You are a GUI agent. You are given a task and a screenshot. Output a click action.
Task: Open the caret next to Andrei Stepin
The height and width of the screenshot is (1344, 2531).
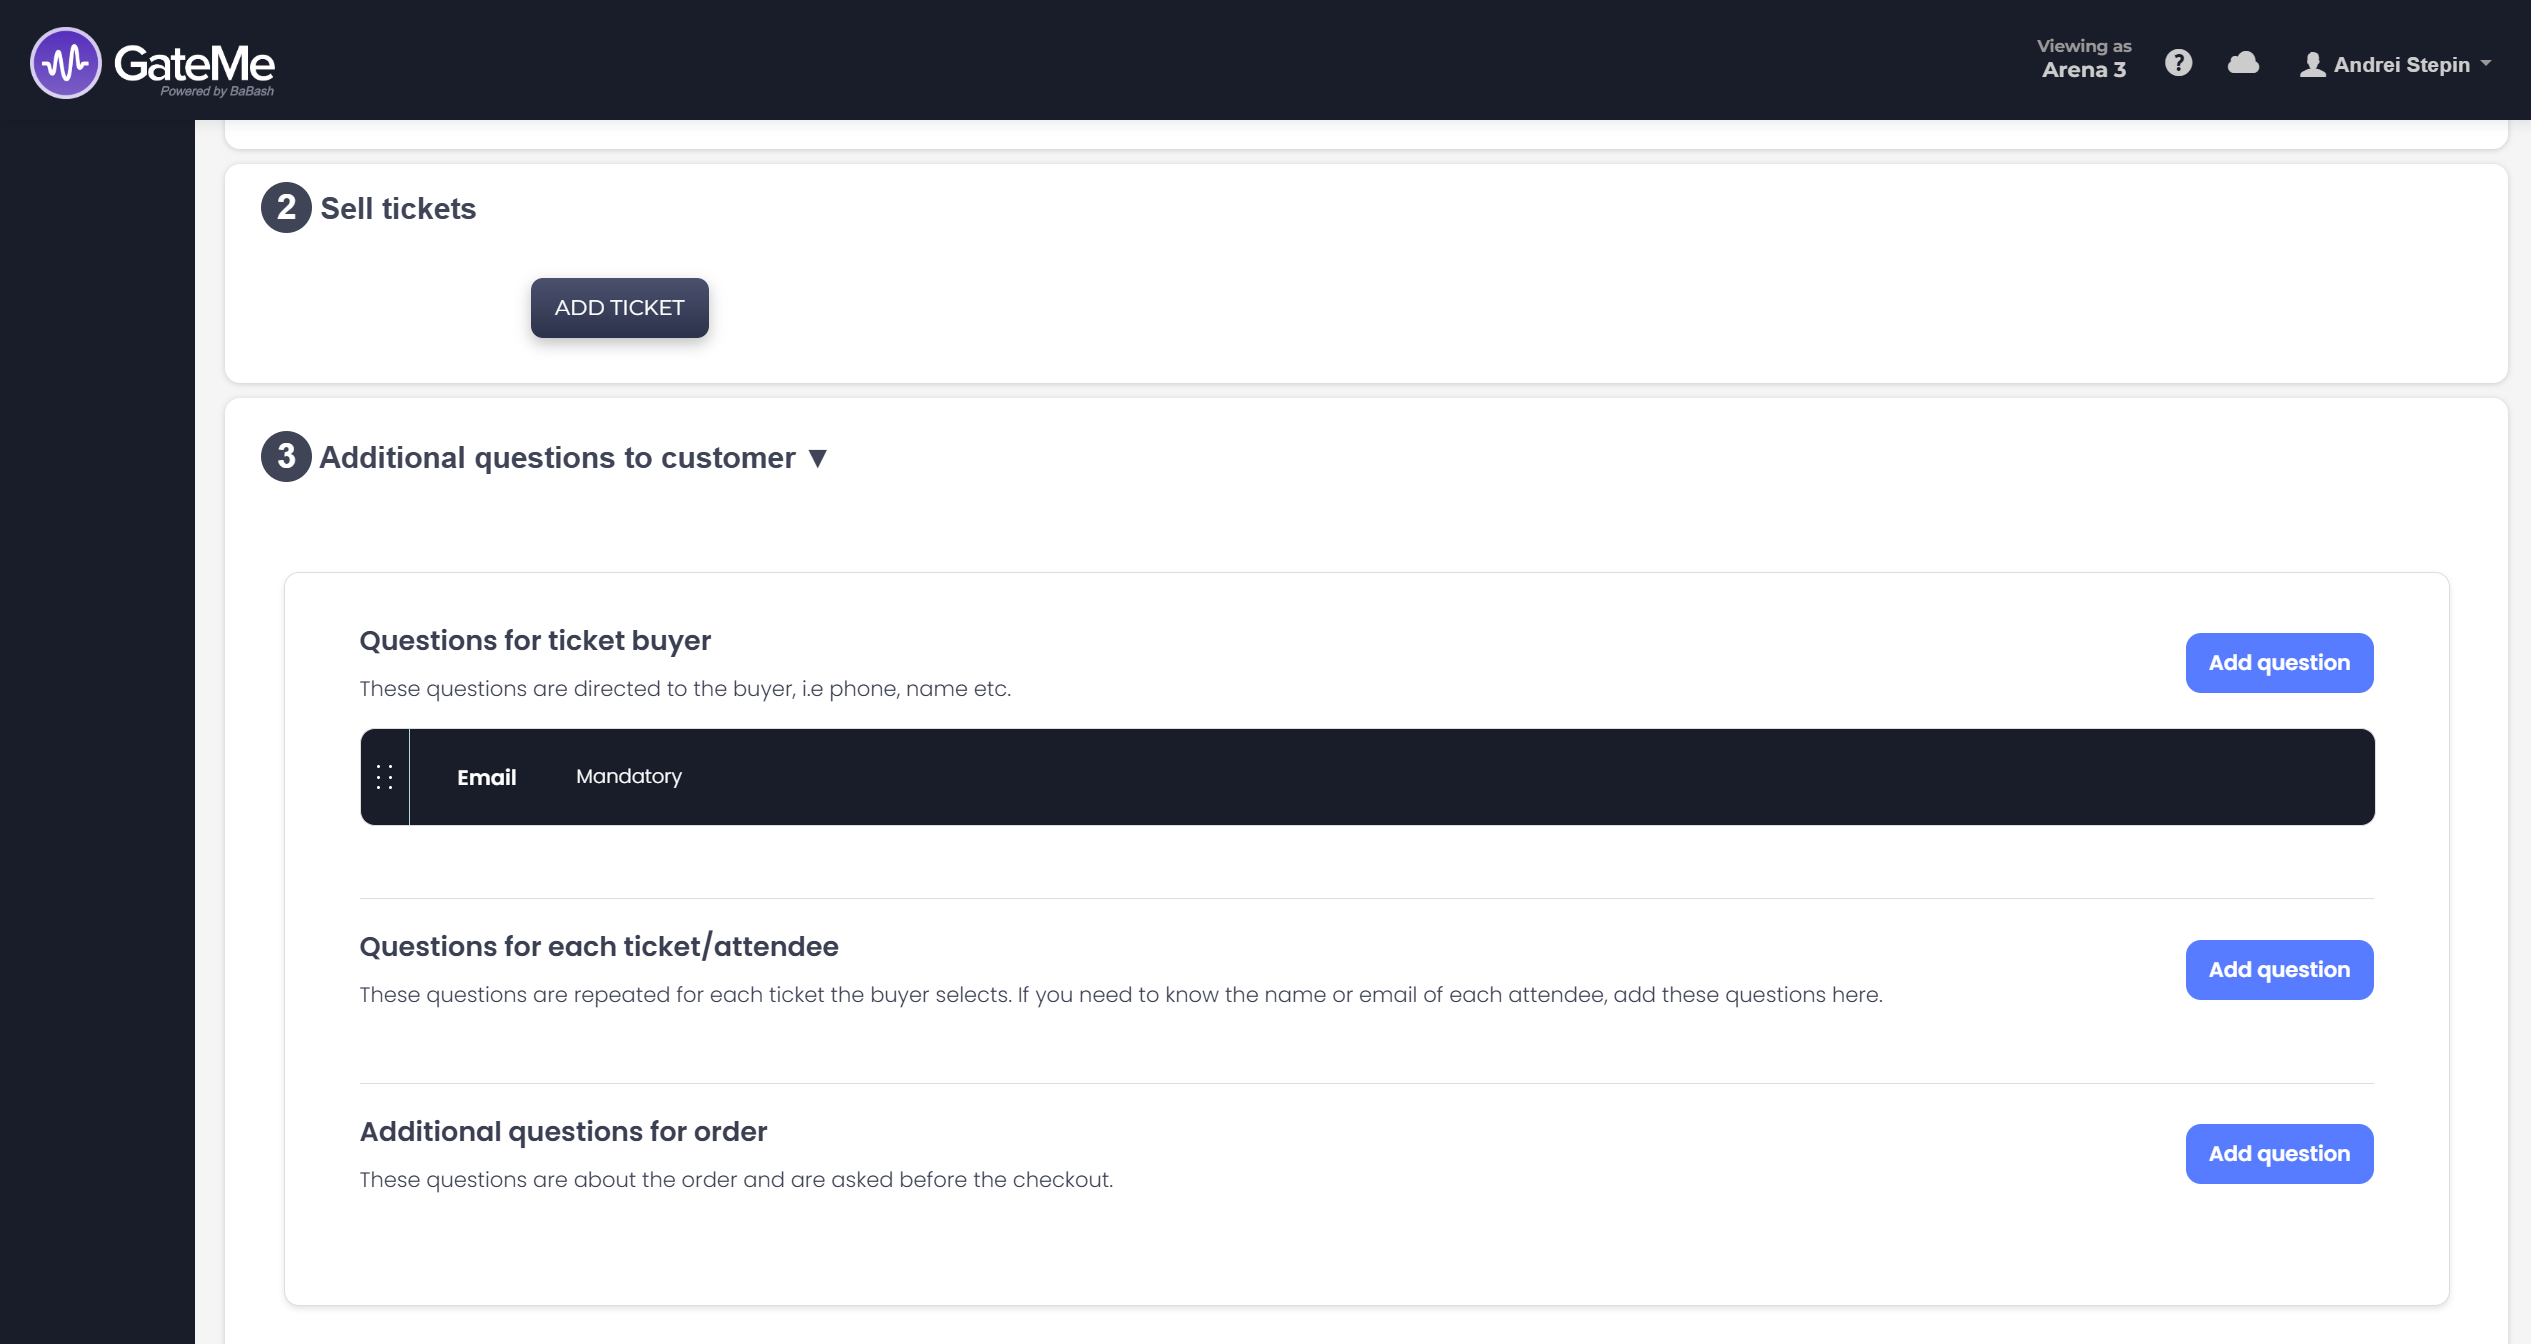click(x=2486, y=63)
